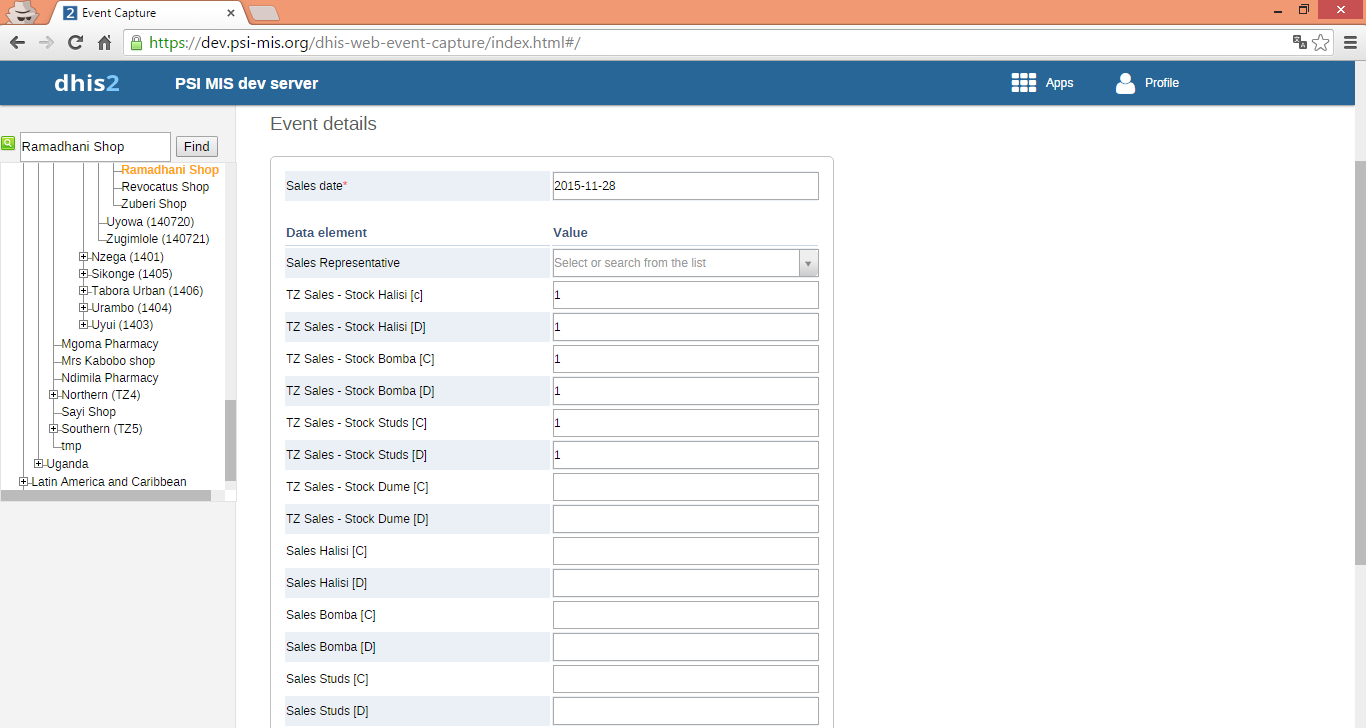Screen dimensions: 1366x728
Task: Click the Sales Bomba [C] value field
Action: coord(686,615)
